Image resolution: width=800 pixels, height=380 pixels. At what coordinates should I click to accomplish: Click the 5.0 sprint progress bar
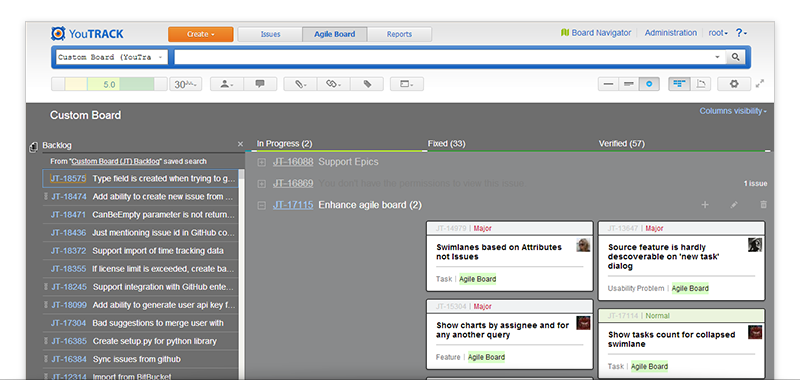coord(109,84)
